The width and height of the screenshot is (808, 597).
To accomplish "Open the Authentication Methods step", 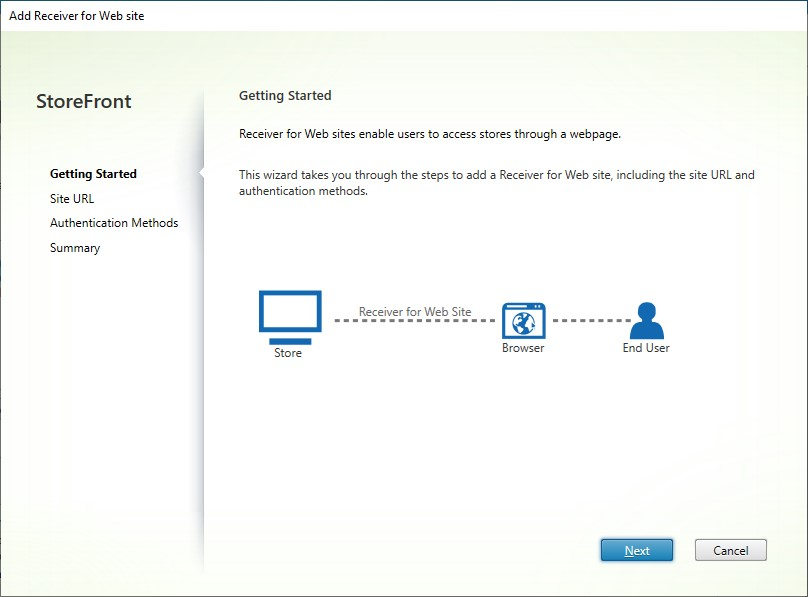I will pos(114,223).
